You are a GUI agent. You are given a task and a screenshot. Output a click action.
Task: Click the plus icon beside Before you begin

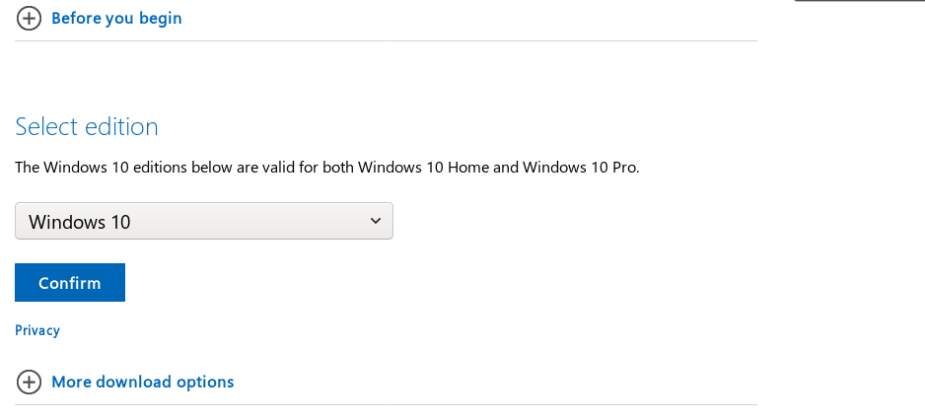pyautogui.click(x=29, y=18)
